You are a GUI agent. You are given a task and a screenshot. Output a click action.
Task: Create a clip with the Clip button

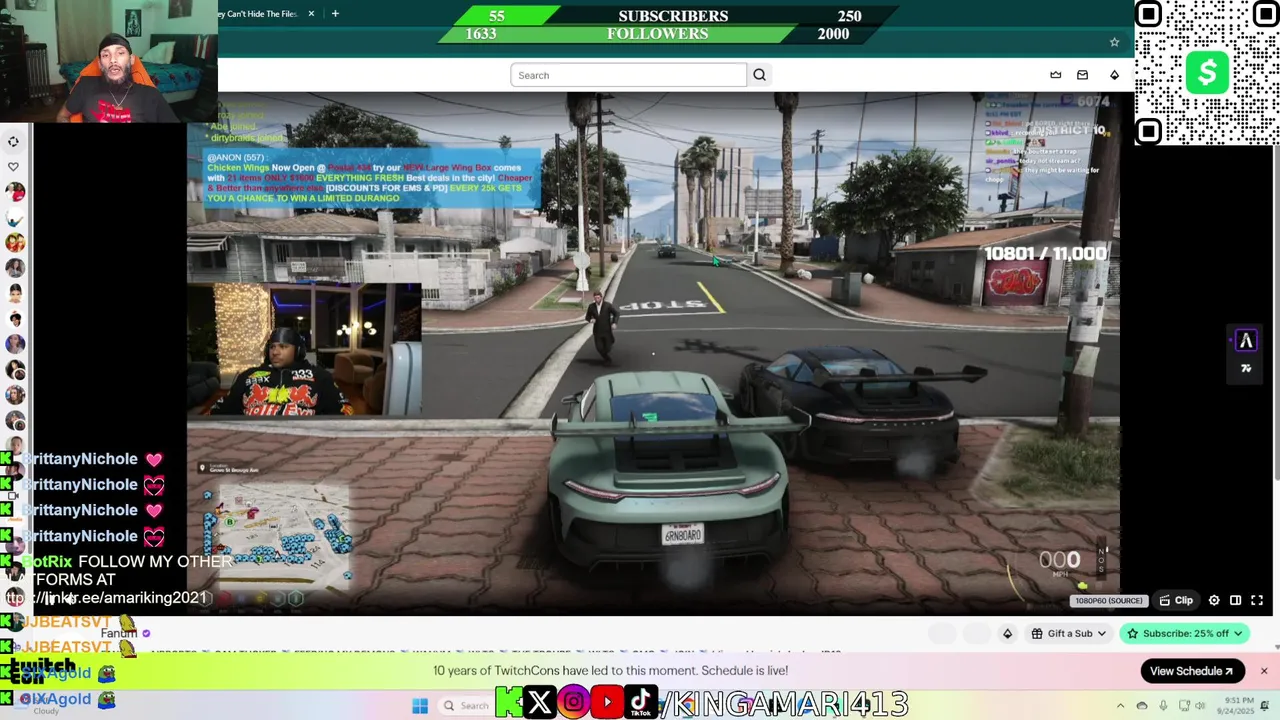pyautogui.click(x=1176, y=600)
